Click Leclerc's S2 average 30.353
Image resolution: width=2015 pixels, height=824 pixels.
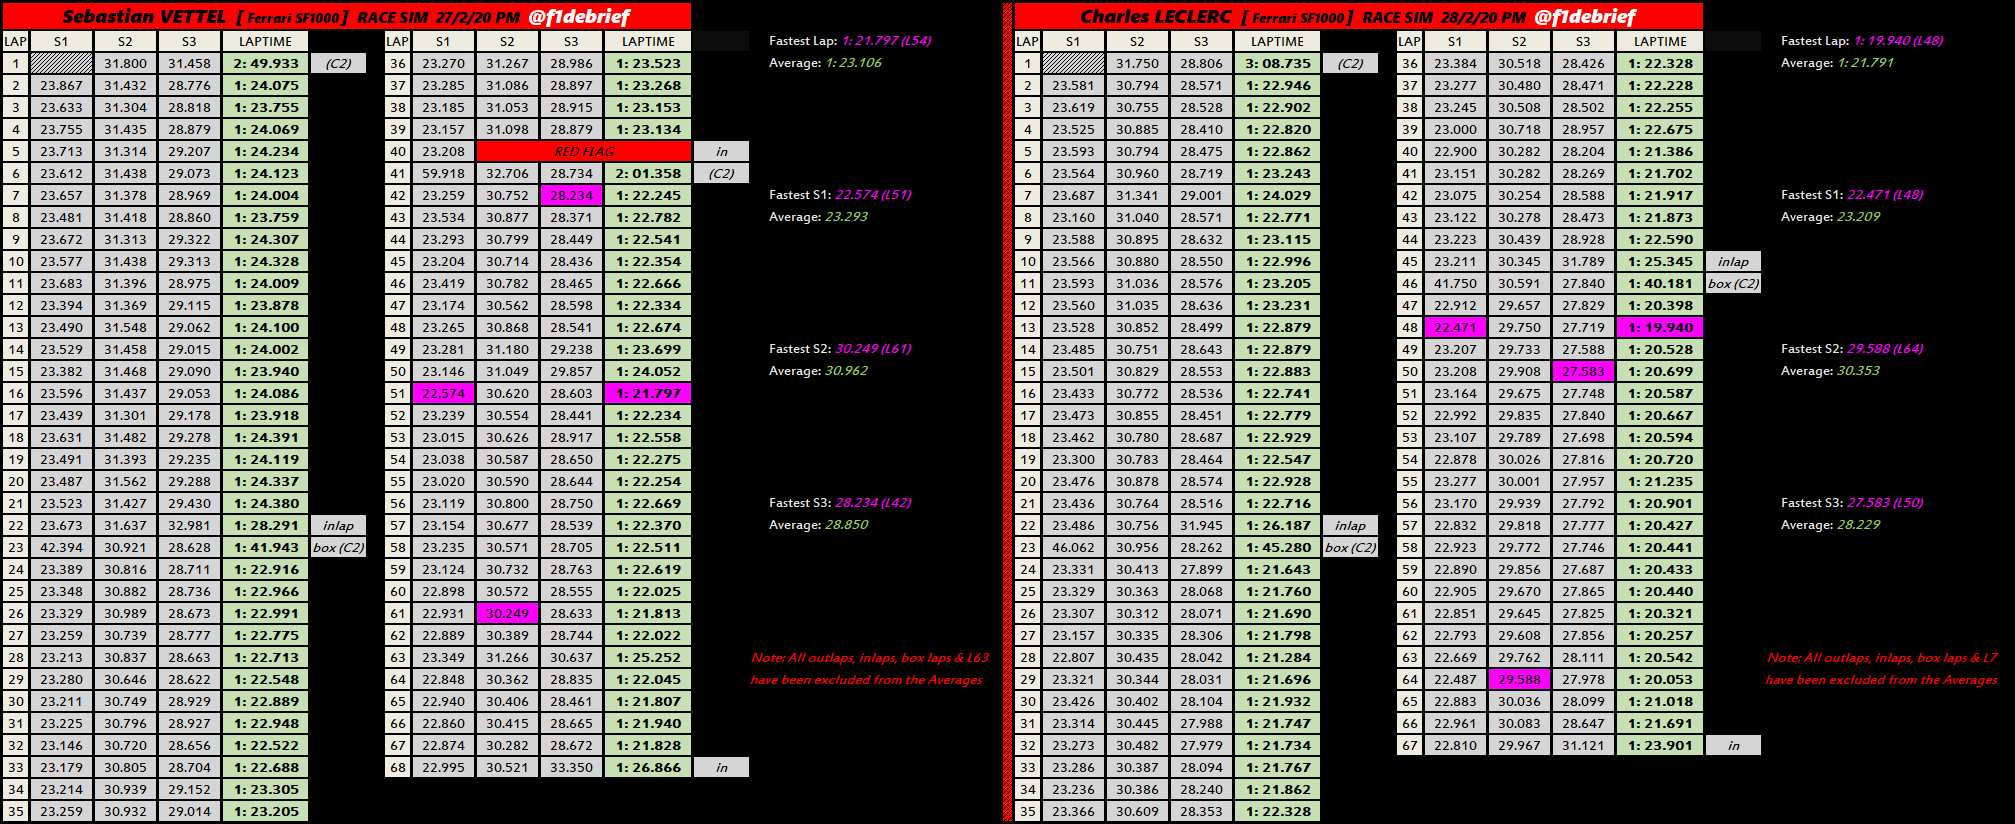pyautogui.click(x=1859, y=371)
